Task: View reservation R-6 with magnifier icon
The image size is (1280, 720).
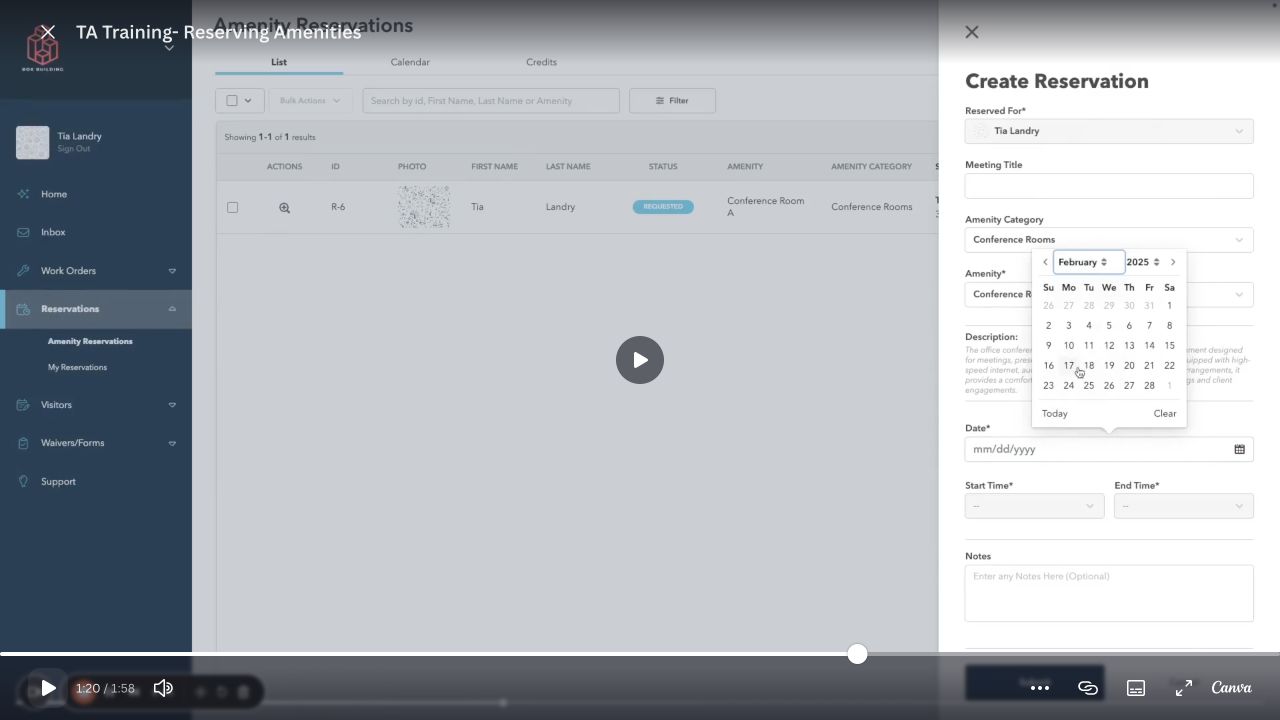Action: (x=285, y=208)
